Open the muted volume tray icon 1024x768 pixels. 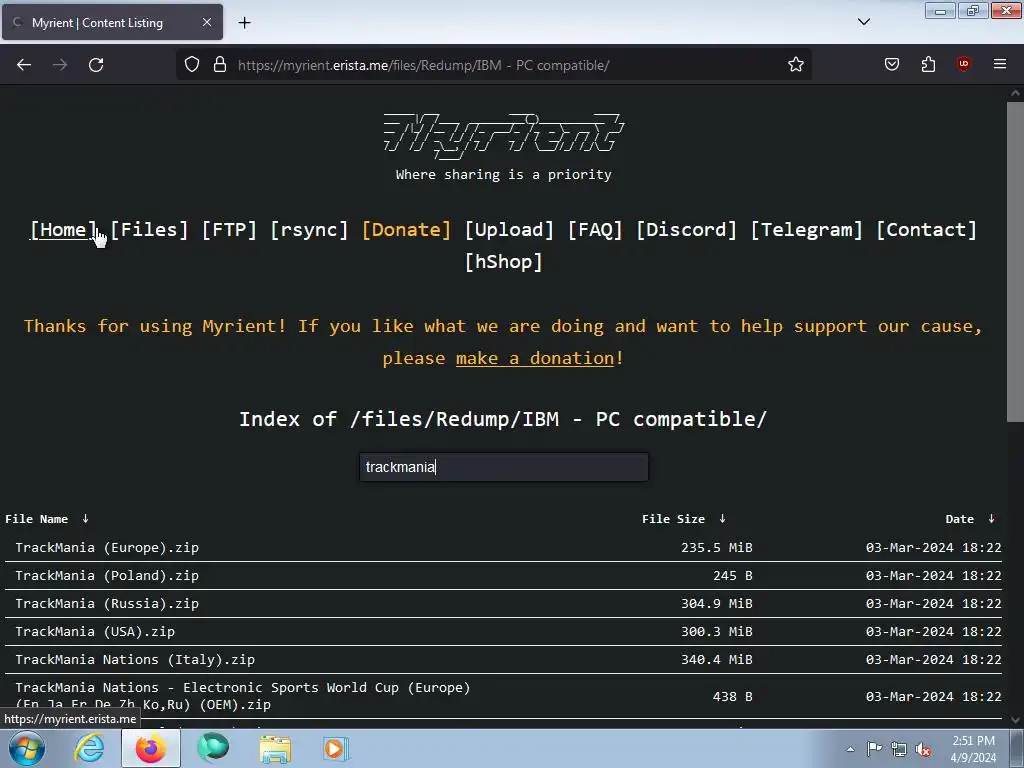tap(923, 750)
